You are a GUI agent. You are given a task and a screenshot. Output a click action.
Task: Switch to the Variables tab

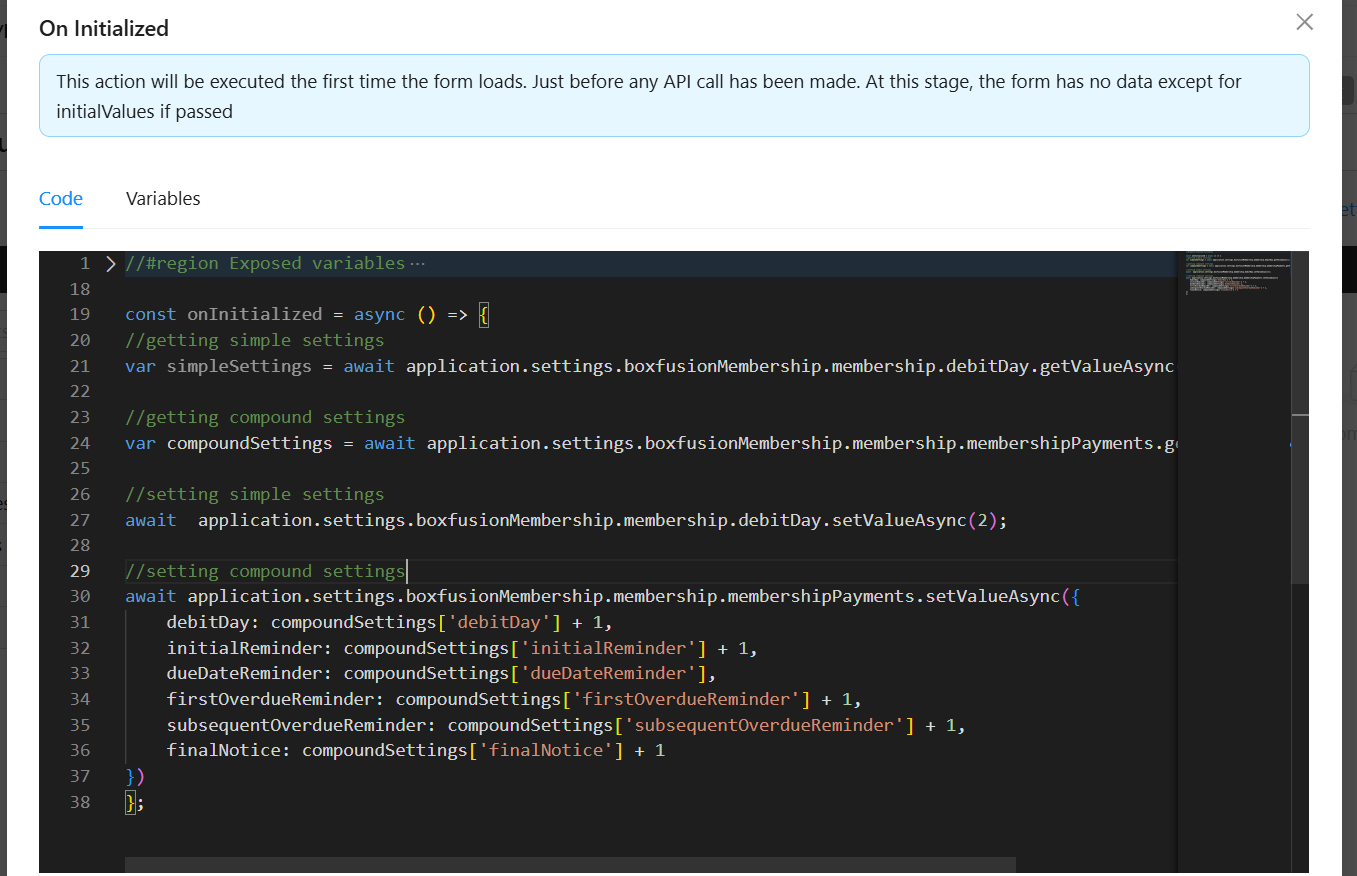click(x=163, y=198)
